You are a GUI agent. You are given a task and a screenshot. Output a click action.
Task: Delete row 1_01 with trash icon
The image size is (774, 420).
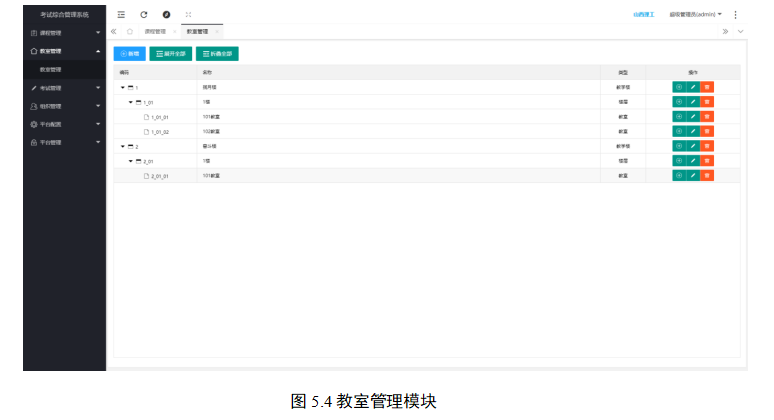[707, 102]
